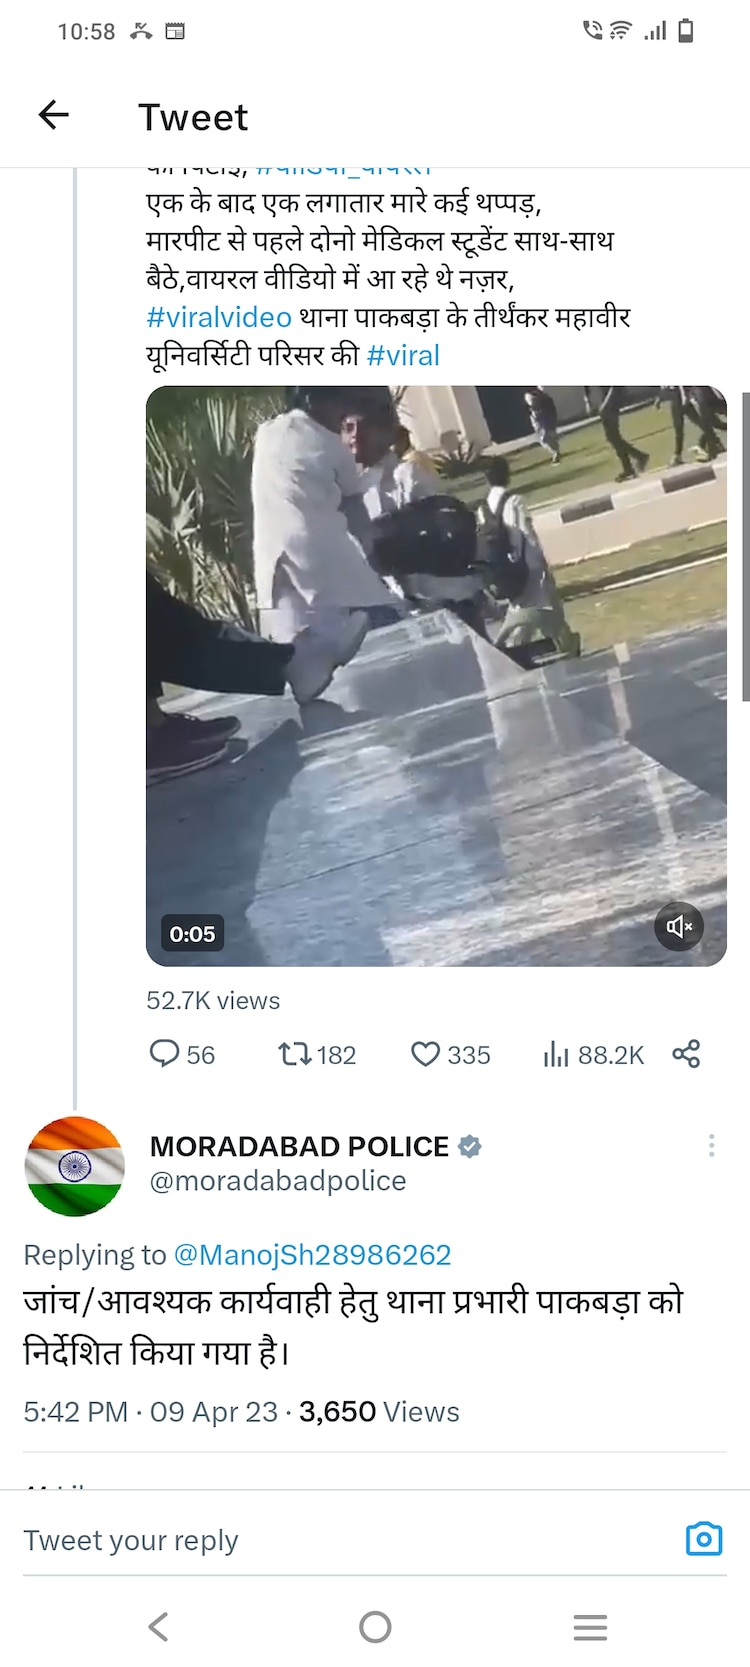Open @ManojSh28986262 mention link
This screenshot has height=1667, width=750.
point(312,1255)
